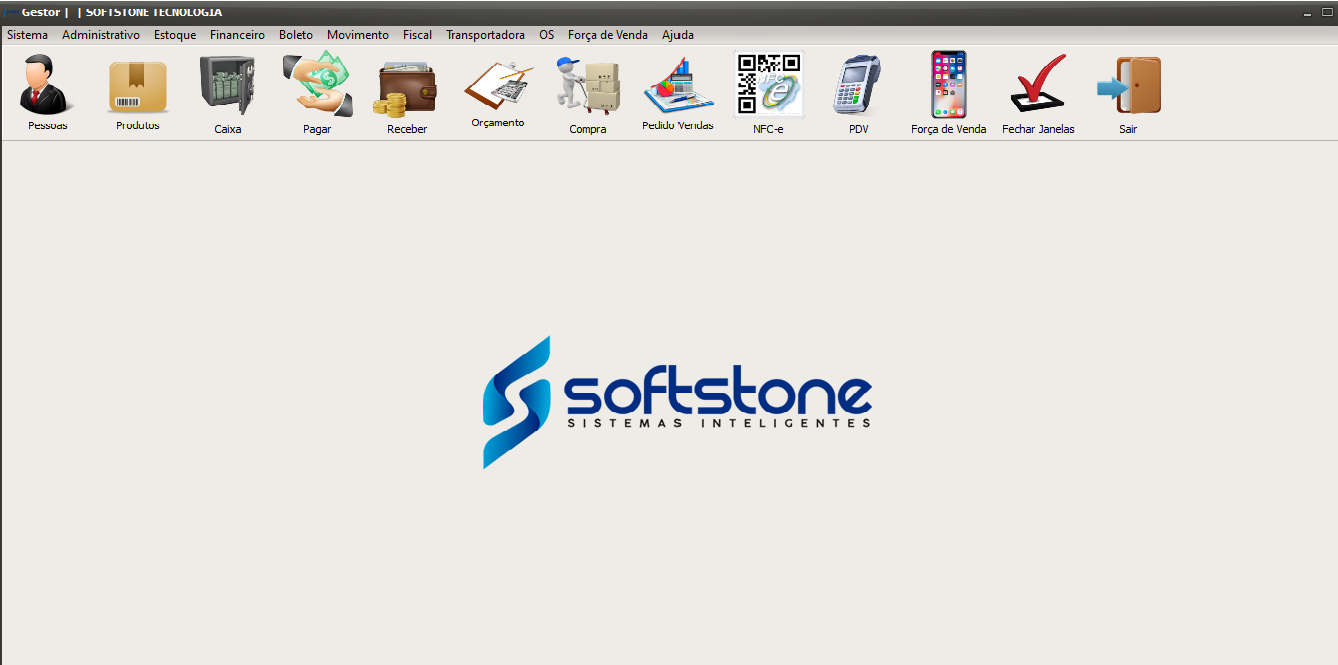Click the Pedido Vendas chart icon
Image resolution: width=1338 pixels, height=665 pixels.
(x=677, y=87)
